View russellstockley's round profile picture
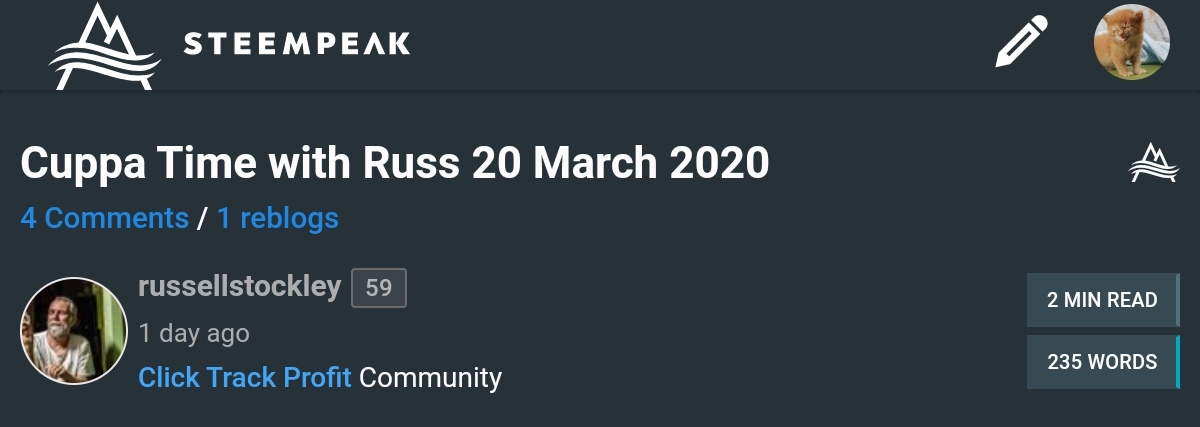The width and height of the screenshot is (1200, 427). click(74, 331)
